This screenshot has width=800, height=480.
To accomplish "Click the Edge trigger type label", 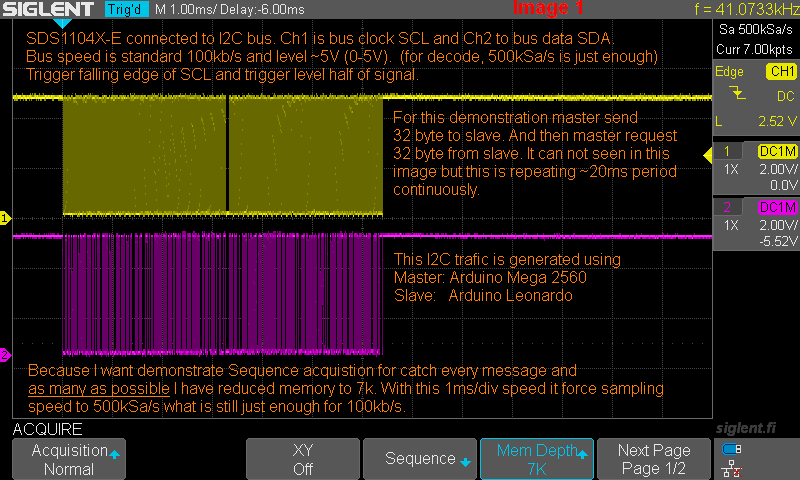I will tap(729, 71).
